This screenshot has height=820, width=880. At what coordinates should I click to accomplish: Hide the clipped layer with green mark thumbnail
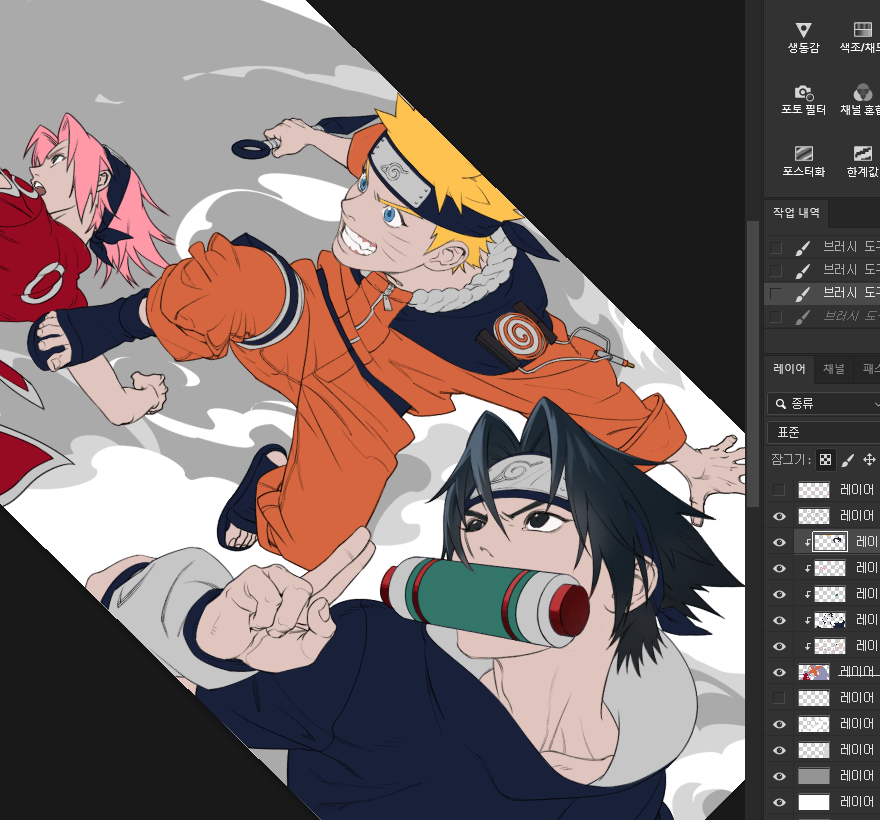click(x=779, y=594)
